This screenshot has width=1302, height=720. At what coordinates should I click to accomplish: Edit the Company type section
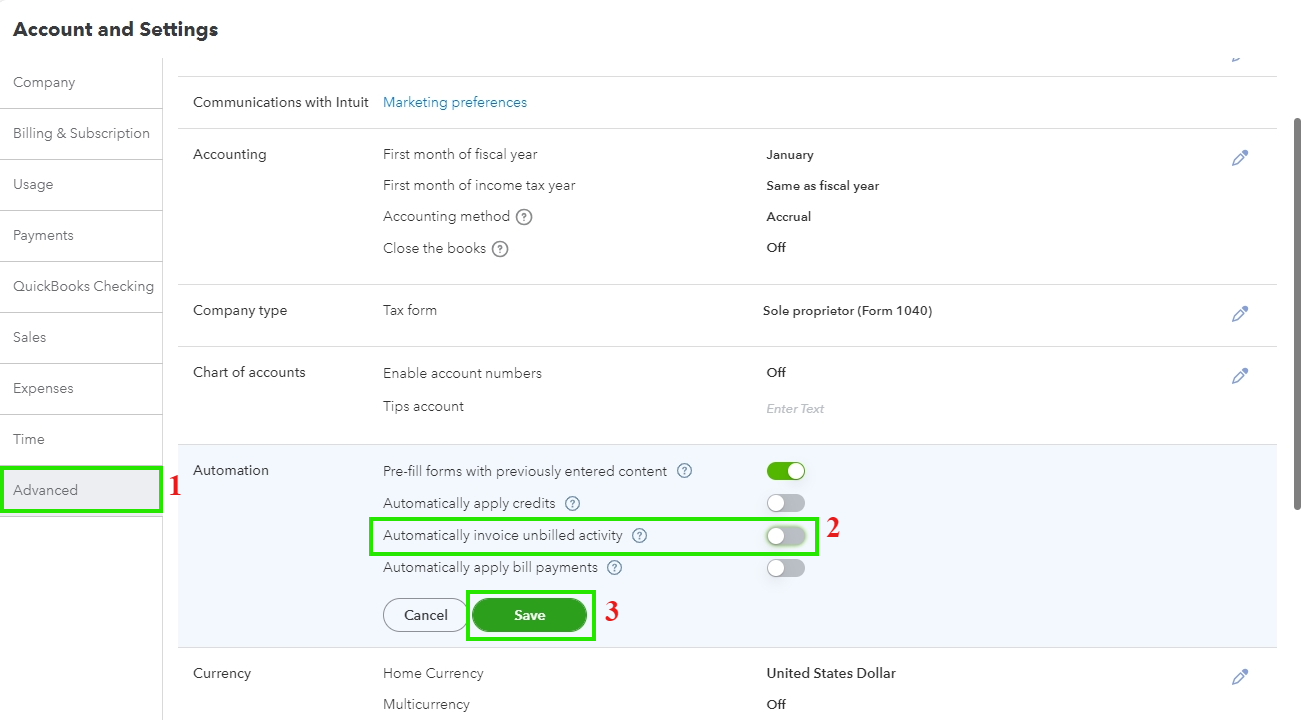click(1240, 313)
